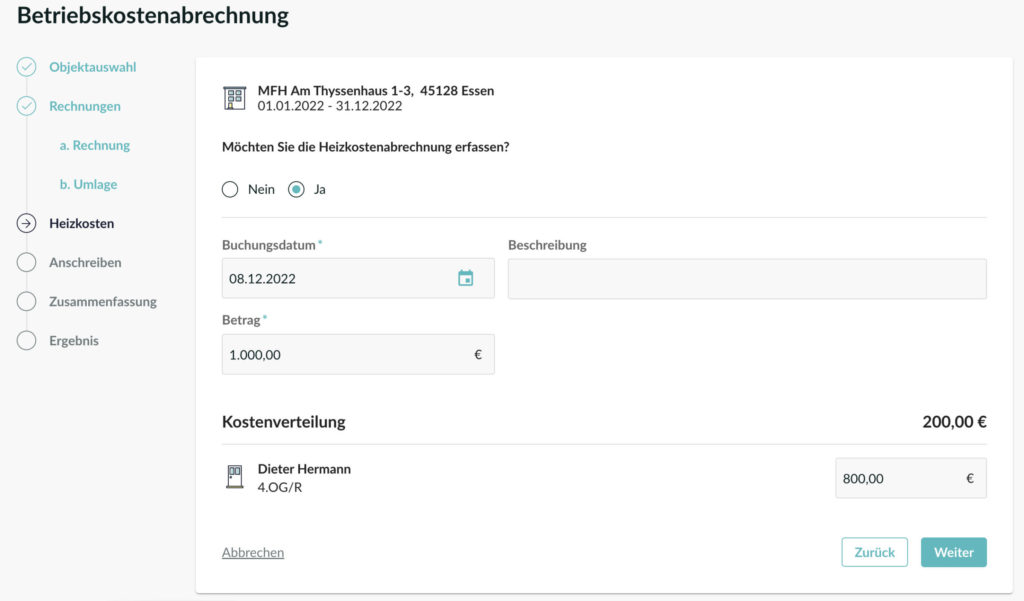
Task: Click the building icon beside MFH Am Thyssenhaus
Action: click(234, 98)
